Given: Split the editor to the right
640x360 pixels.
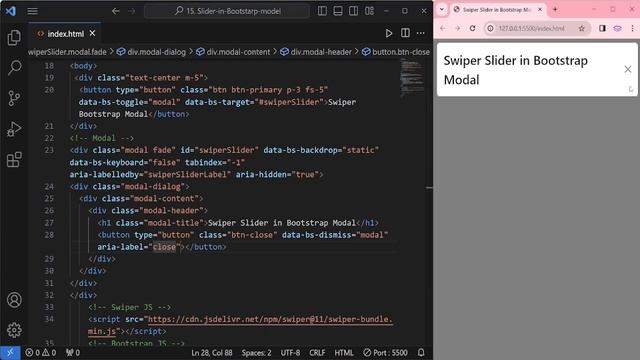Looking at the screenshot, I should click(405, 33).
